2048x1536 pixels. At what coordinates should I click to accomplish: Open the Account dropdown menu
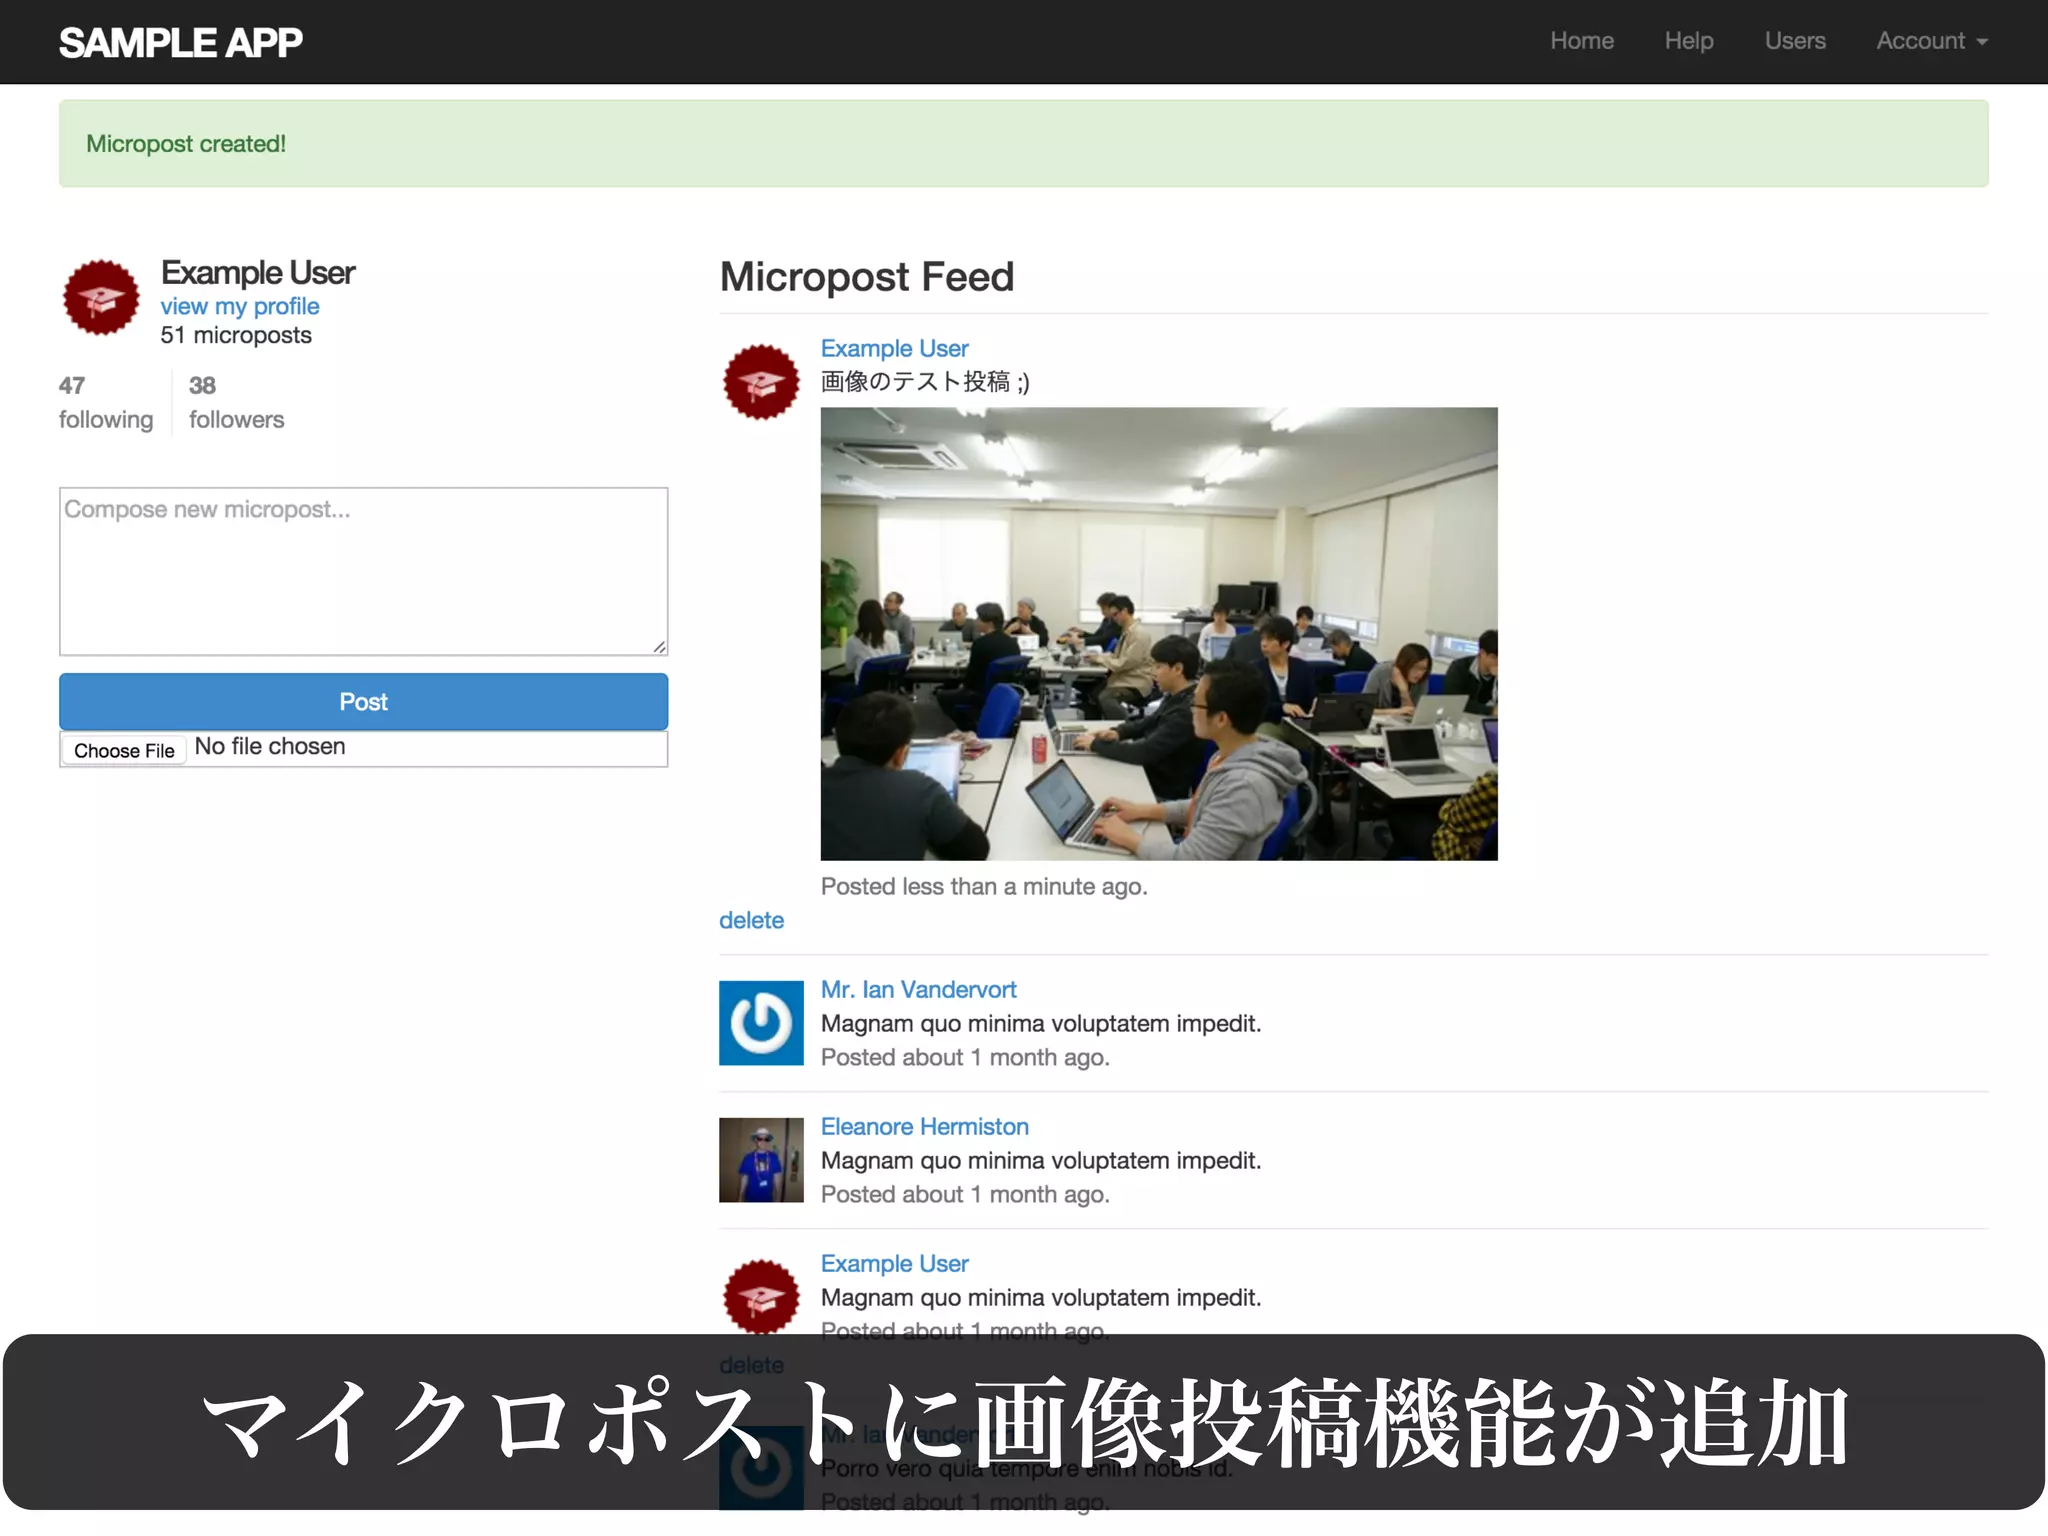1931,41
